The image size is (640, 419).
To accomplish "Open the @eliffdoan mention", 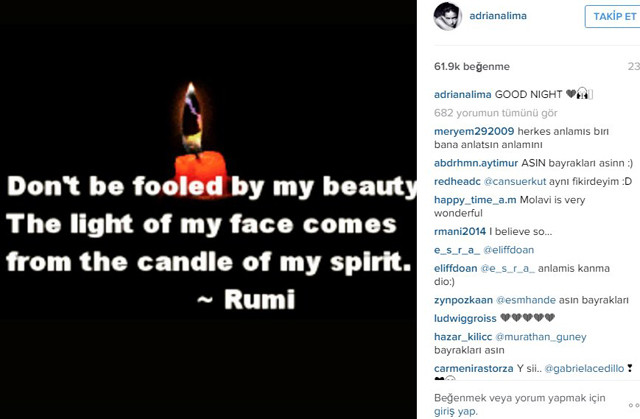I will (x=509, y=250).
